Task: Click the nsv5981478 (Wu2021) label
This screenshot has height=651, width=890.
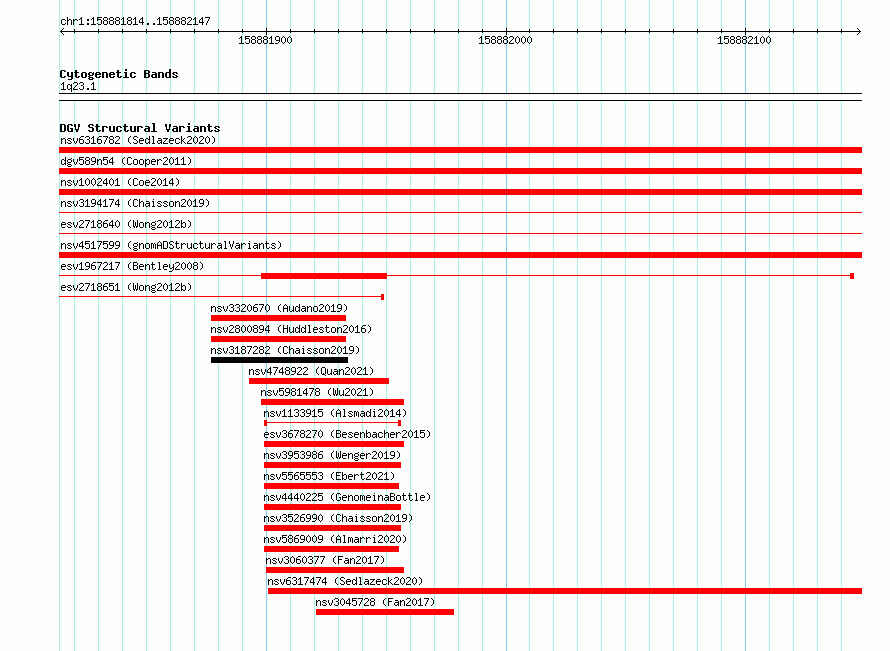Action: (317, 392)
